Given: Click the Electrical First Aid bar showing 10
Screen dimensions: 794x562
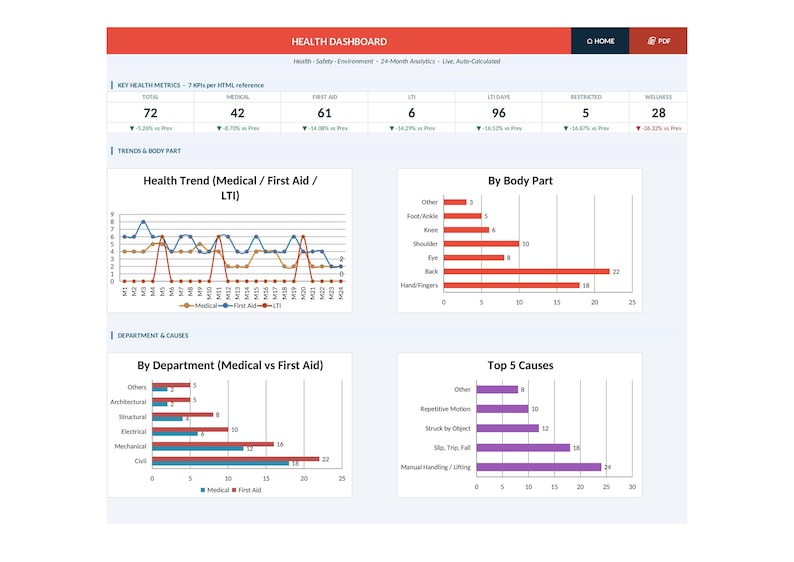Looking at the screenshot, I should pos(190,429).
